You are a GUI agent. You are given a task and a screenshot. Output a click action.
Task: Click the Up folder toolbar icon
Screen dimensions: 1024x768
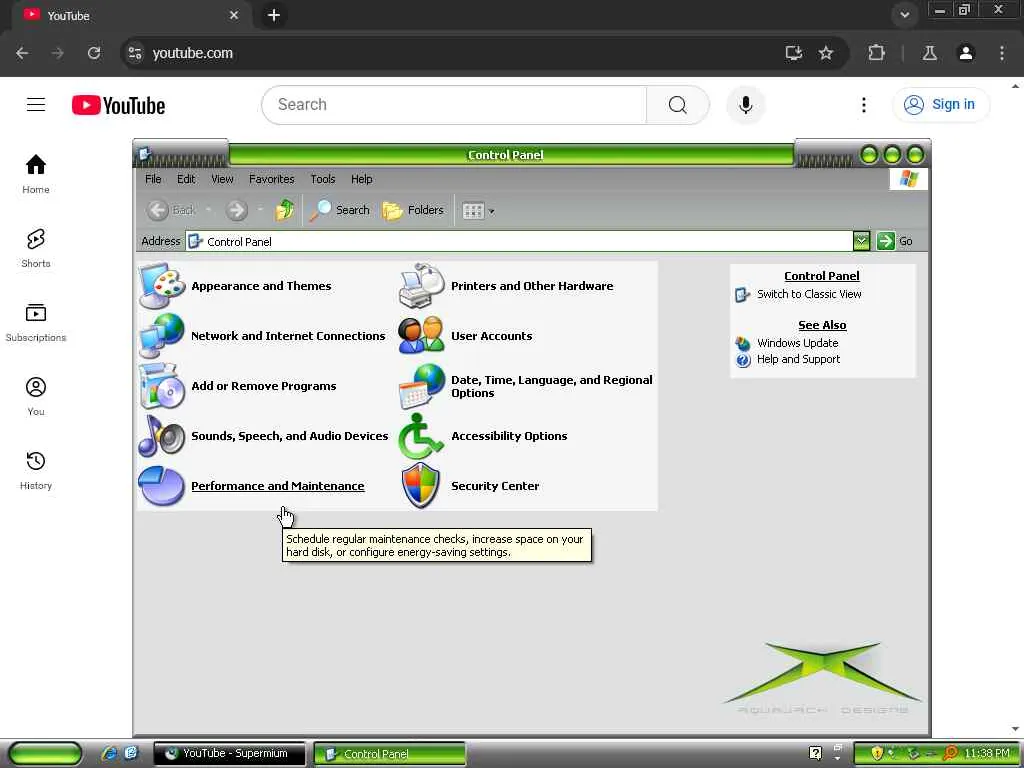click(284, 210)
